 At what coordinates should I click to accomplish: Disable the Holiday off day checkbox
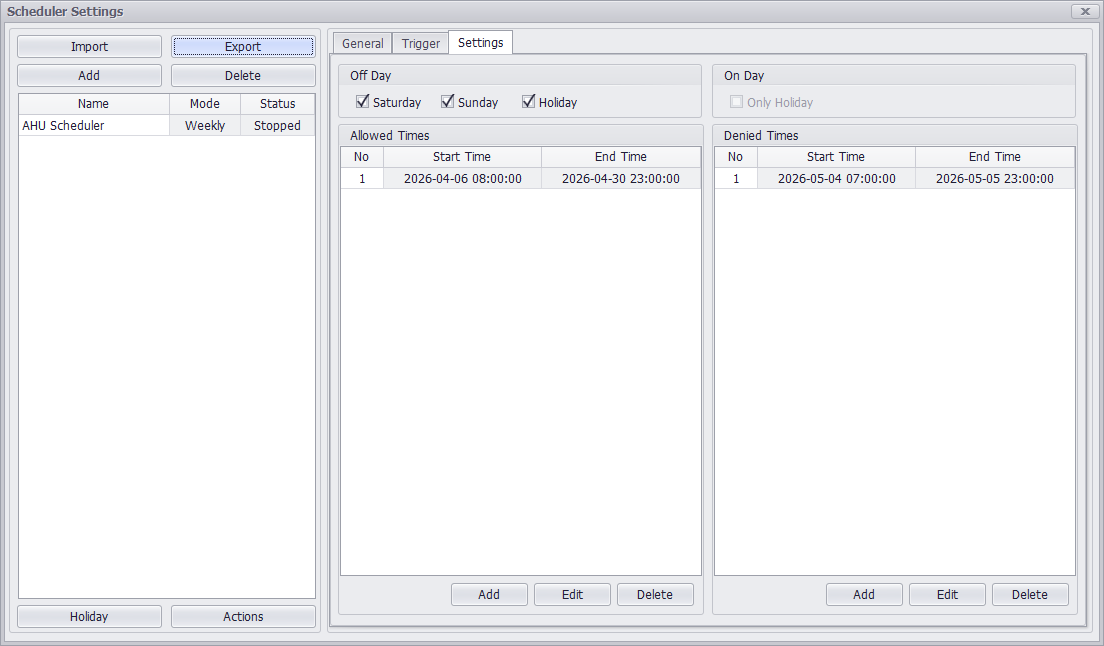pos(529,102)
